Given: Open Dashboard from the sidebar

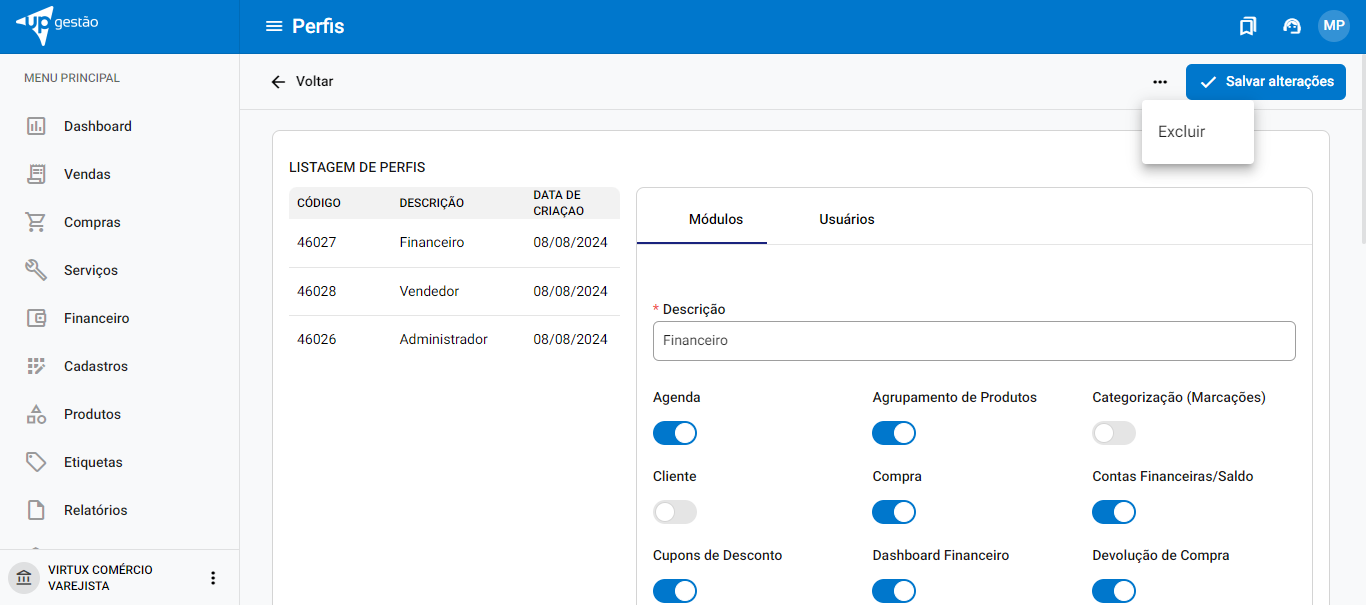Looking at the screenshot, I should 97,126.
